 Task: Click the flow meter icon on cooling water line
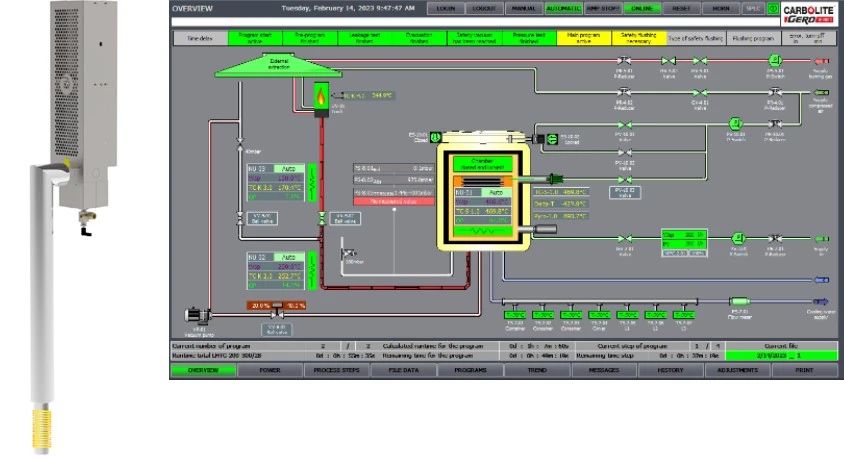click(x=740, y=300)
